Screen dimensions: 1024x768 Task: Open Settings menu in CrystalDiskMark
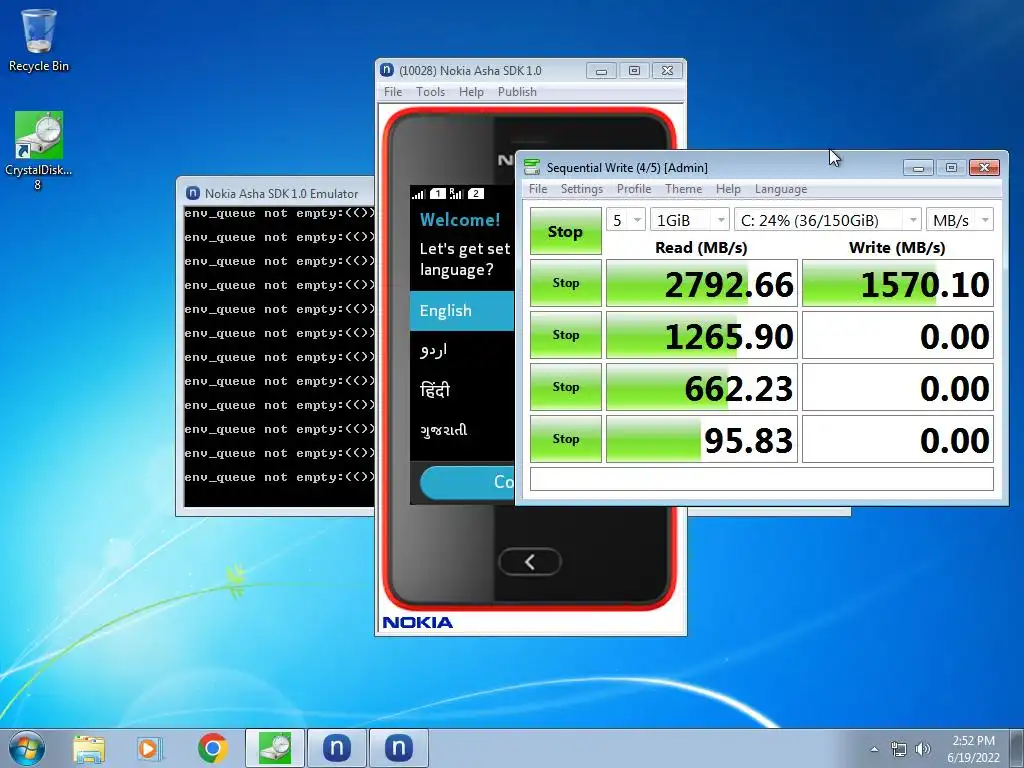point(582,189)
